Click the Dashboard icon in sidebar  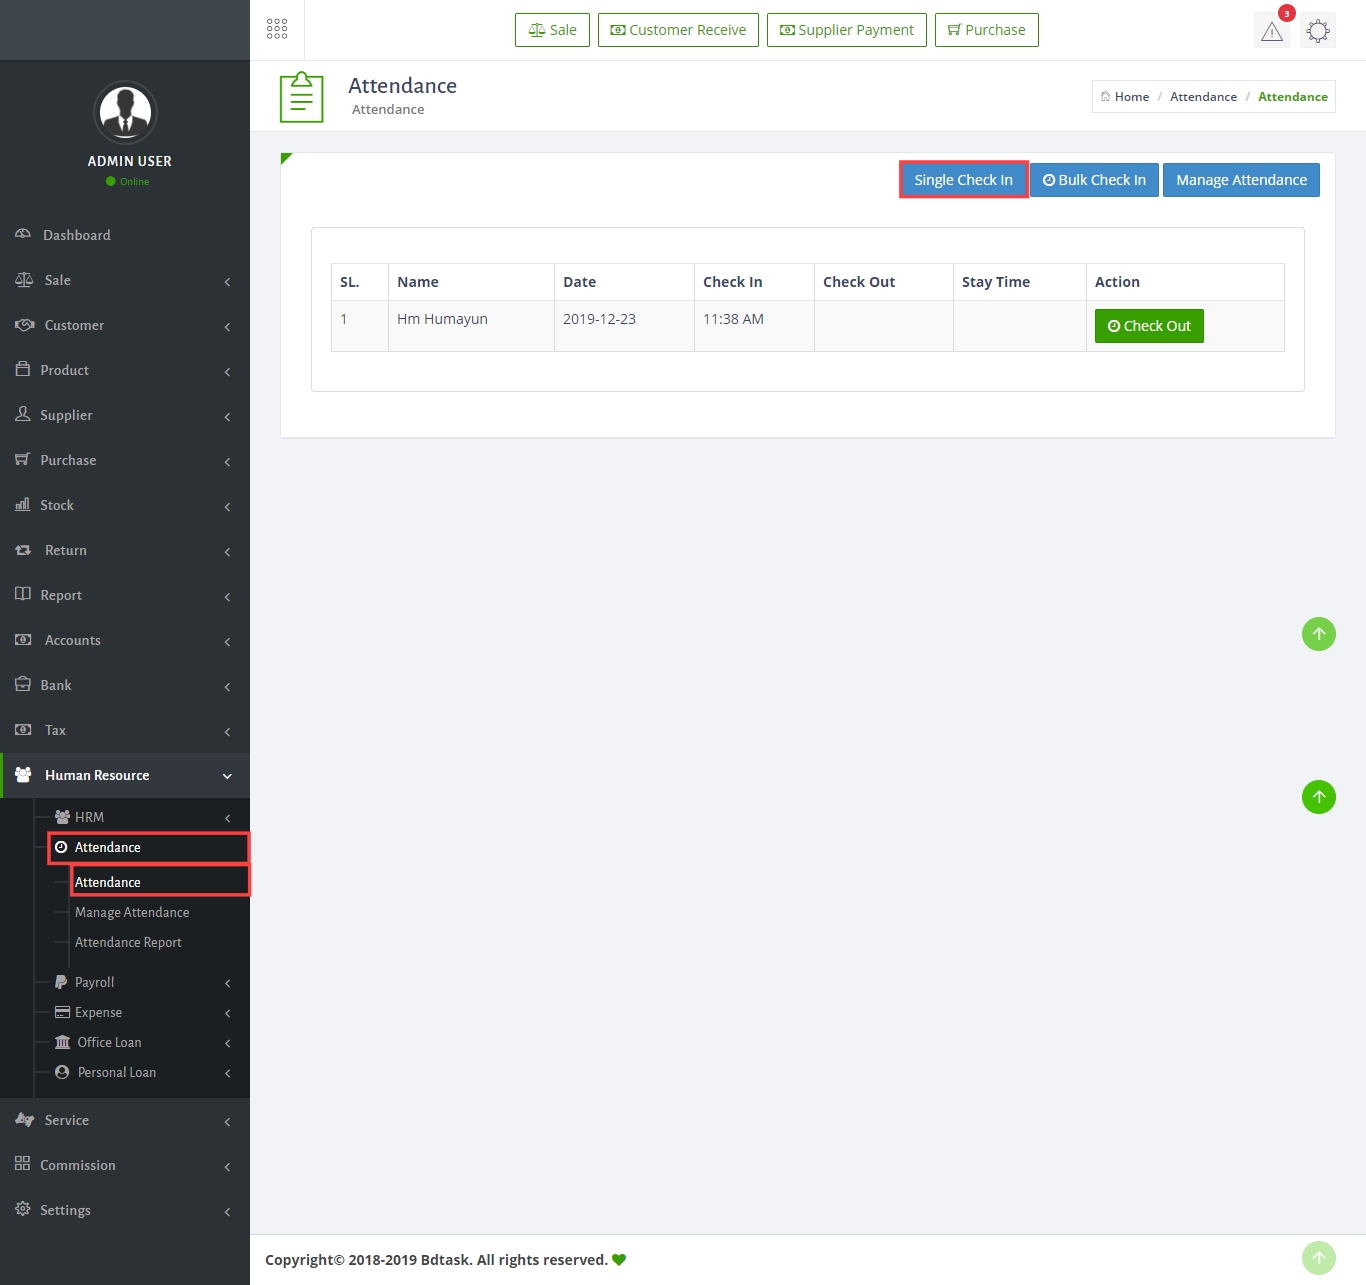click(x=23, y=234)
